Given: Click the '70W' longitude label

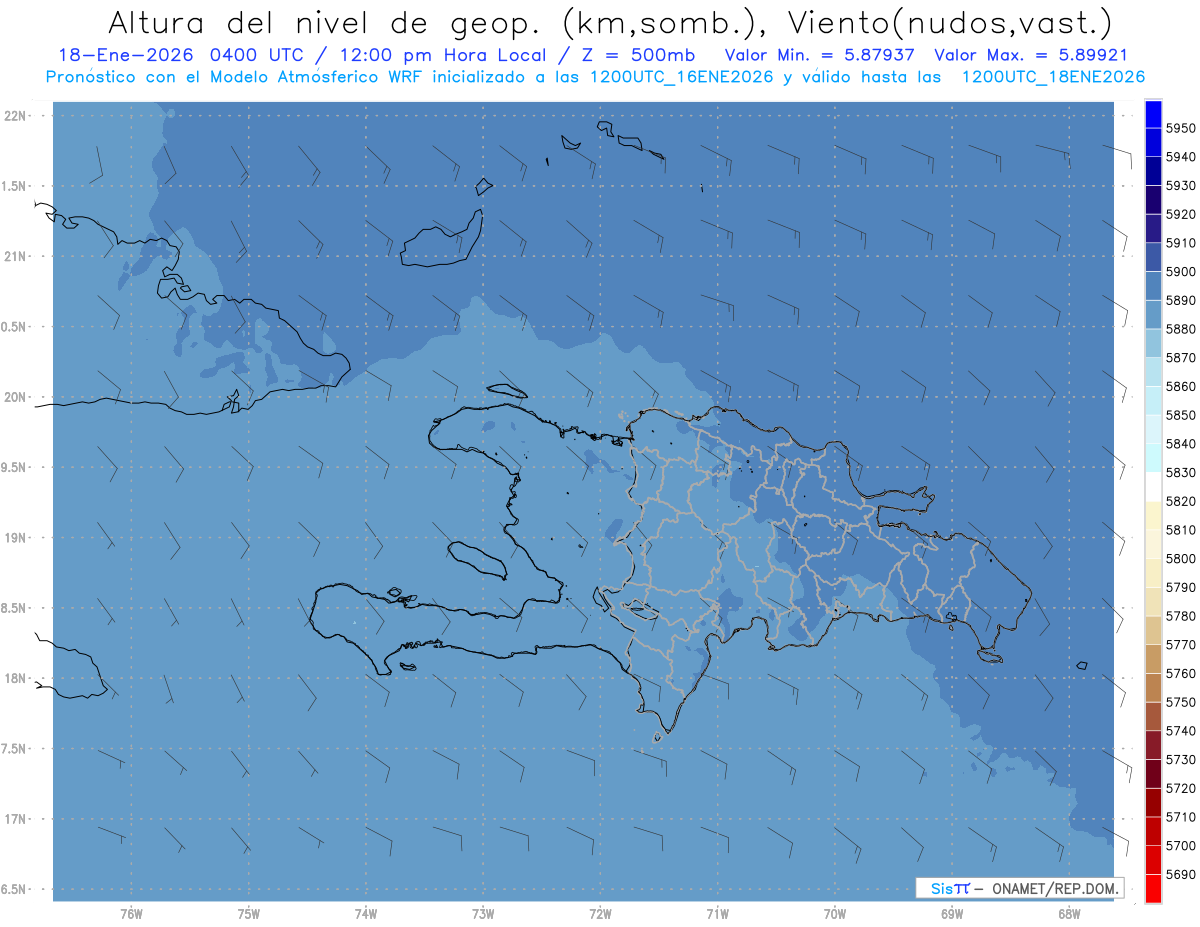Looking at the screenshot, I should coord(834,914).
